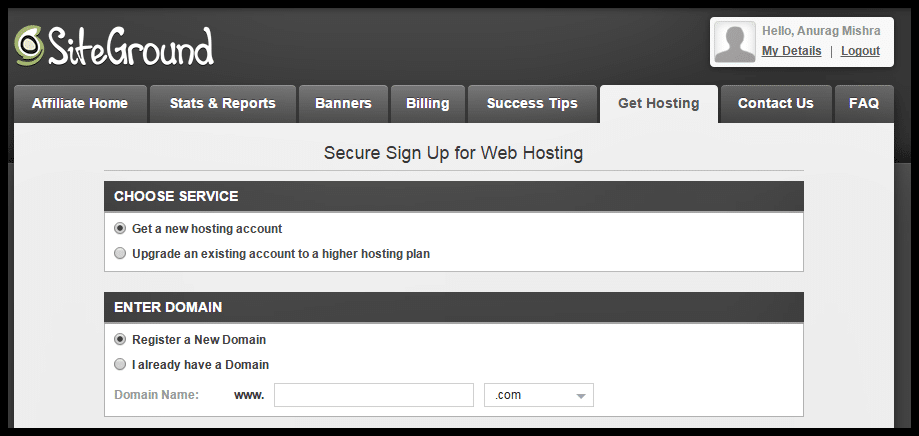Click the SiteGround logo icon
Viewport: 919px width, 436px height.
29,45
